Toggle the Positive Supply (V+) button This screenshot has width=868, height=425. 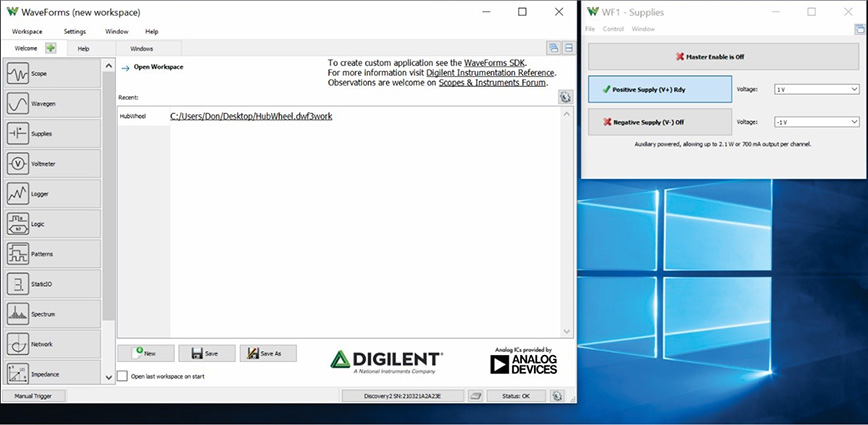(659, 89)
